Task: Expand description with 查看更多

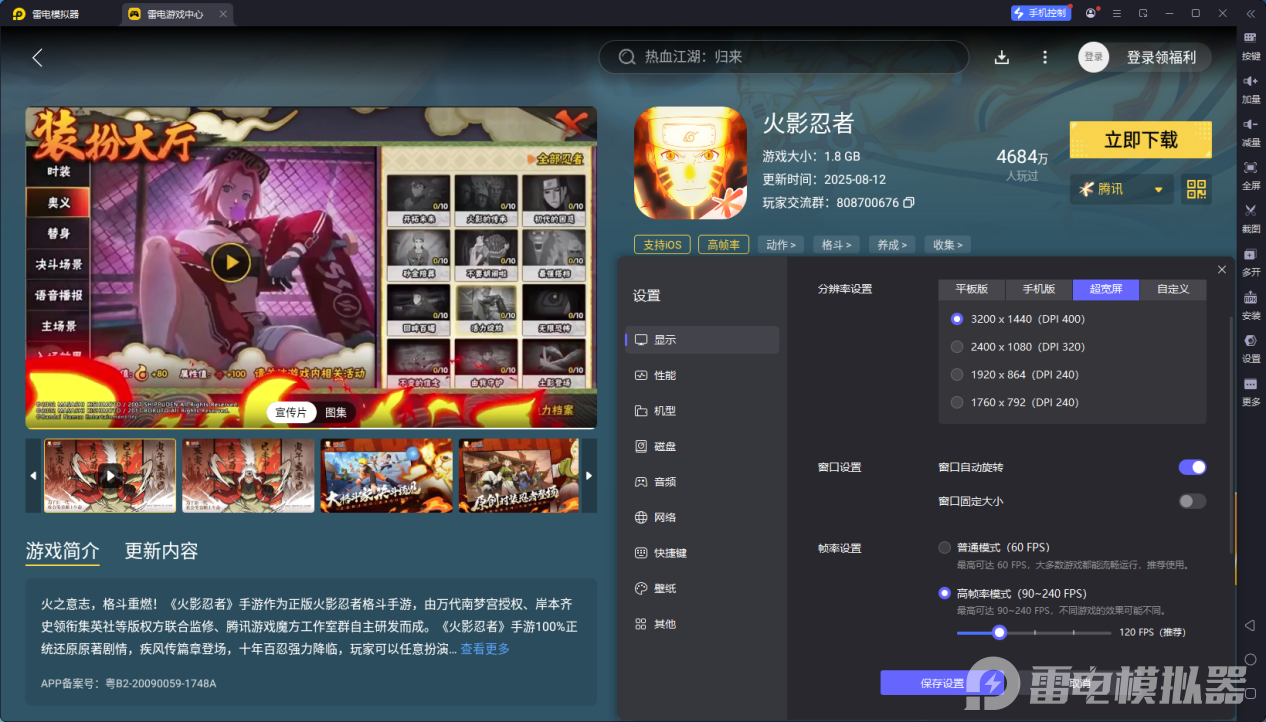Action: (485, 649)
